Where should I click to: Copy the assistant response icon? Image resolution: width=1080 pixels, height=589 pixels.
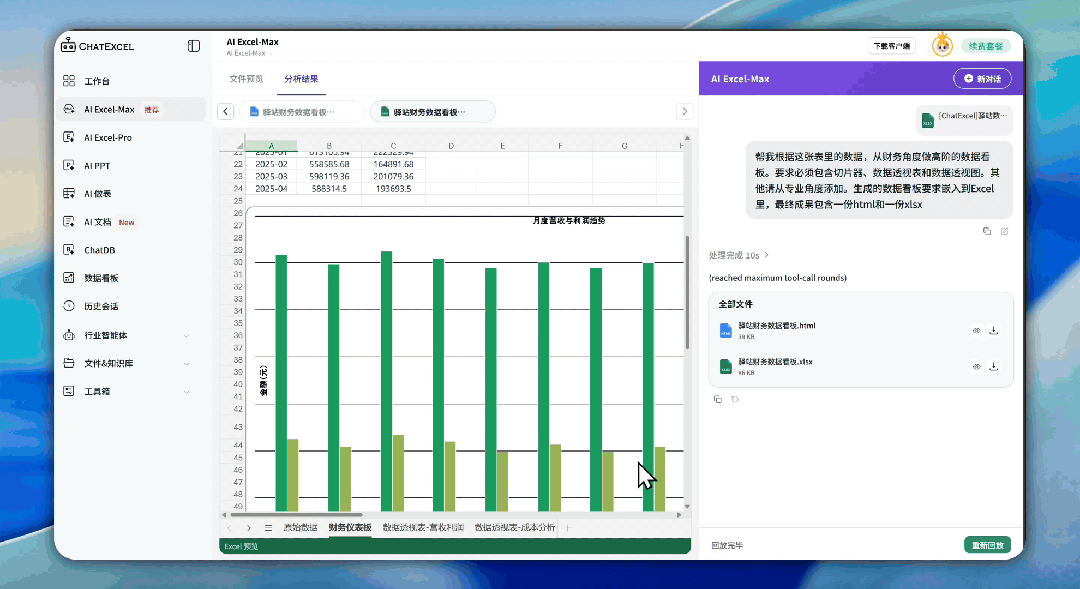pos(718,400)
